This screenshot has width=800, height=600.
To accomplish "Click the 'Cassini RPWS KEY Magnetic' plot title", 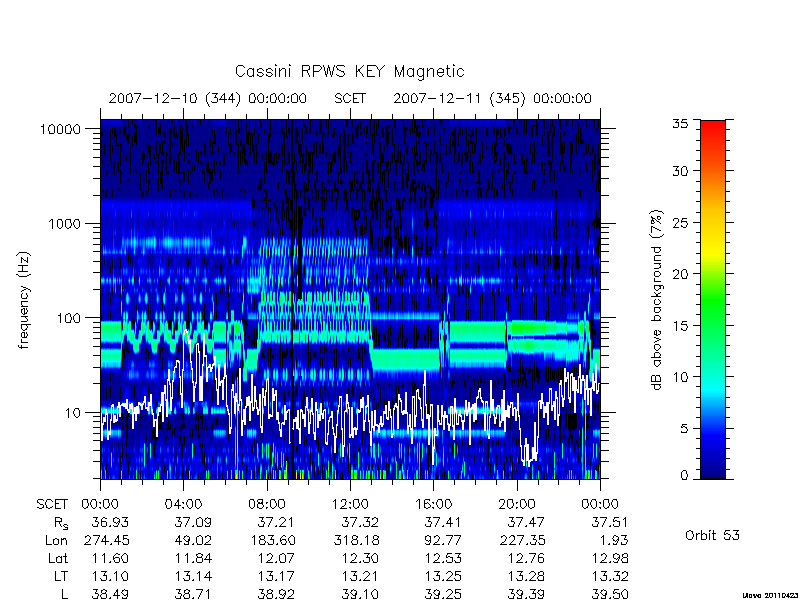I will point(349,72).
